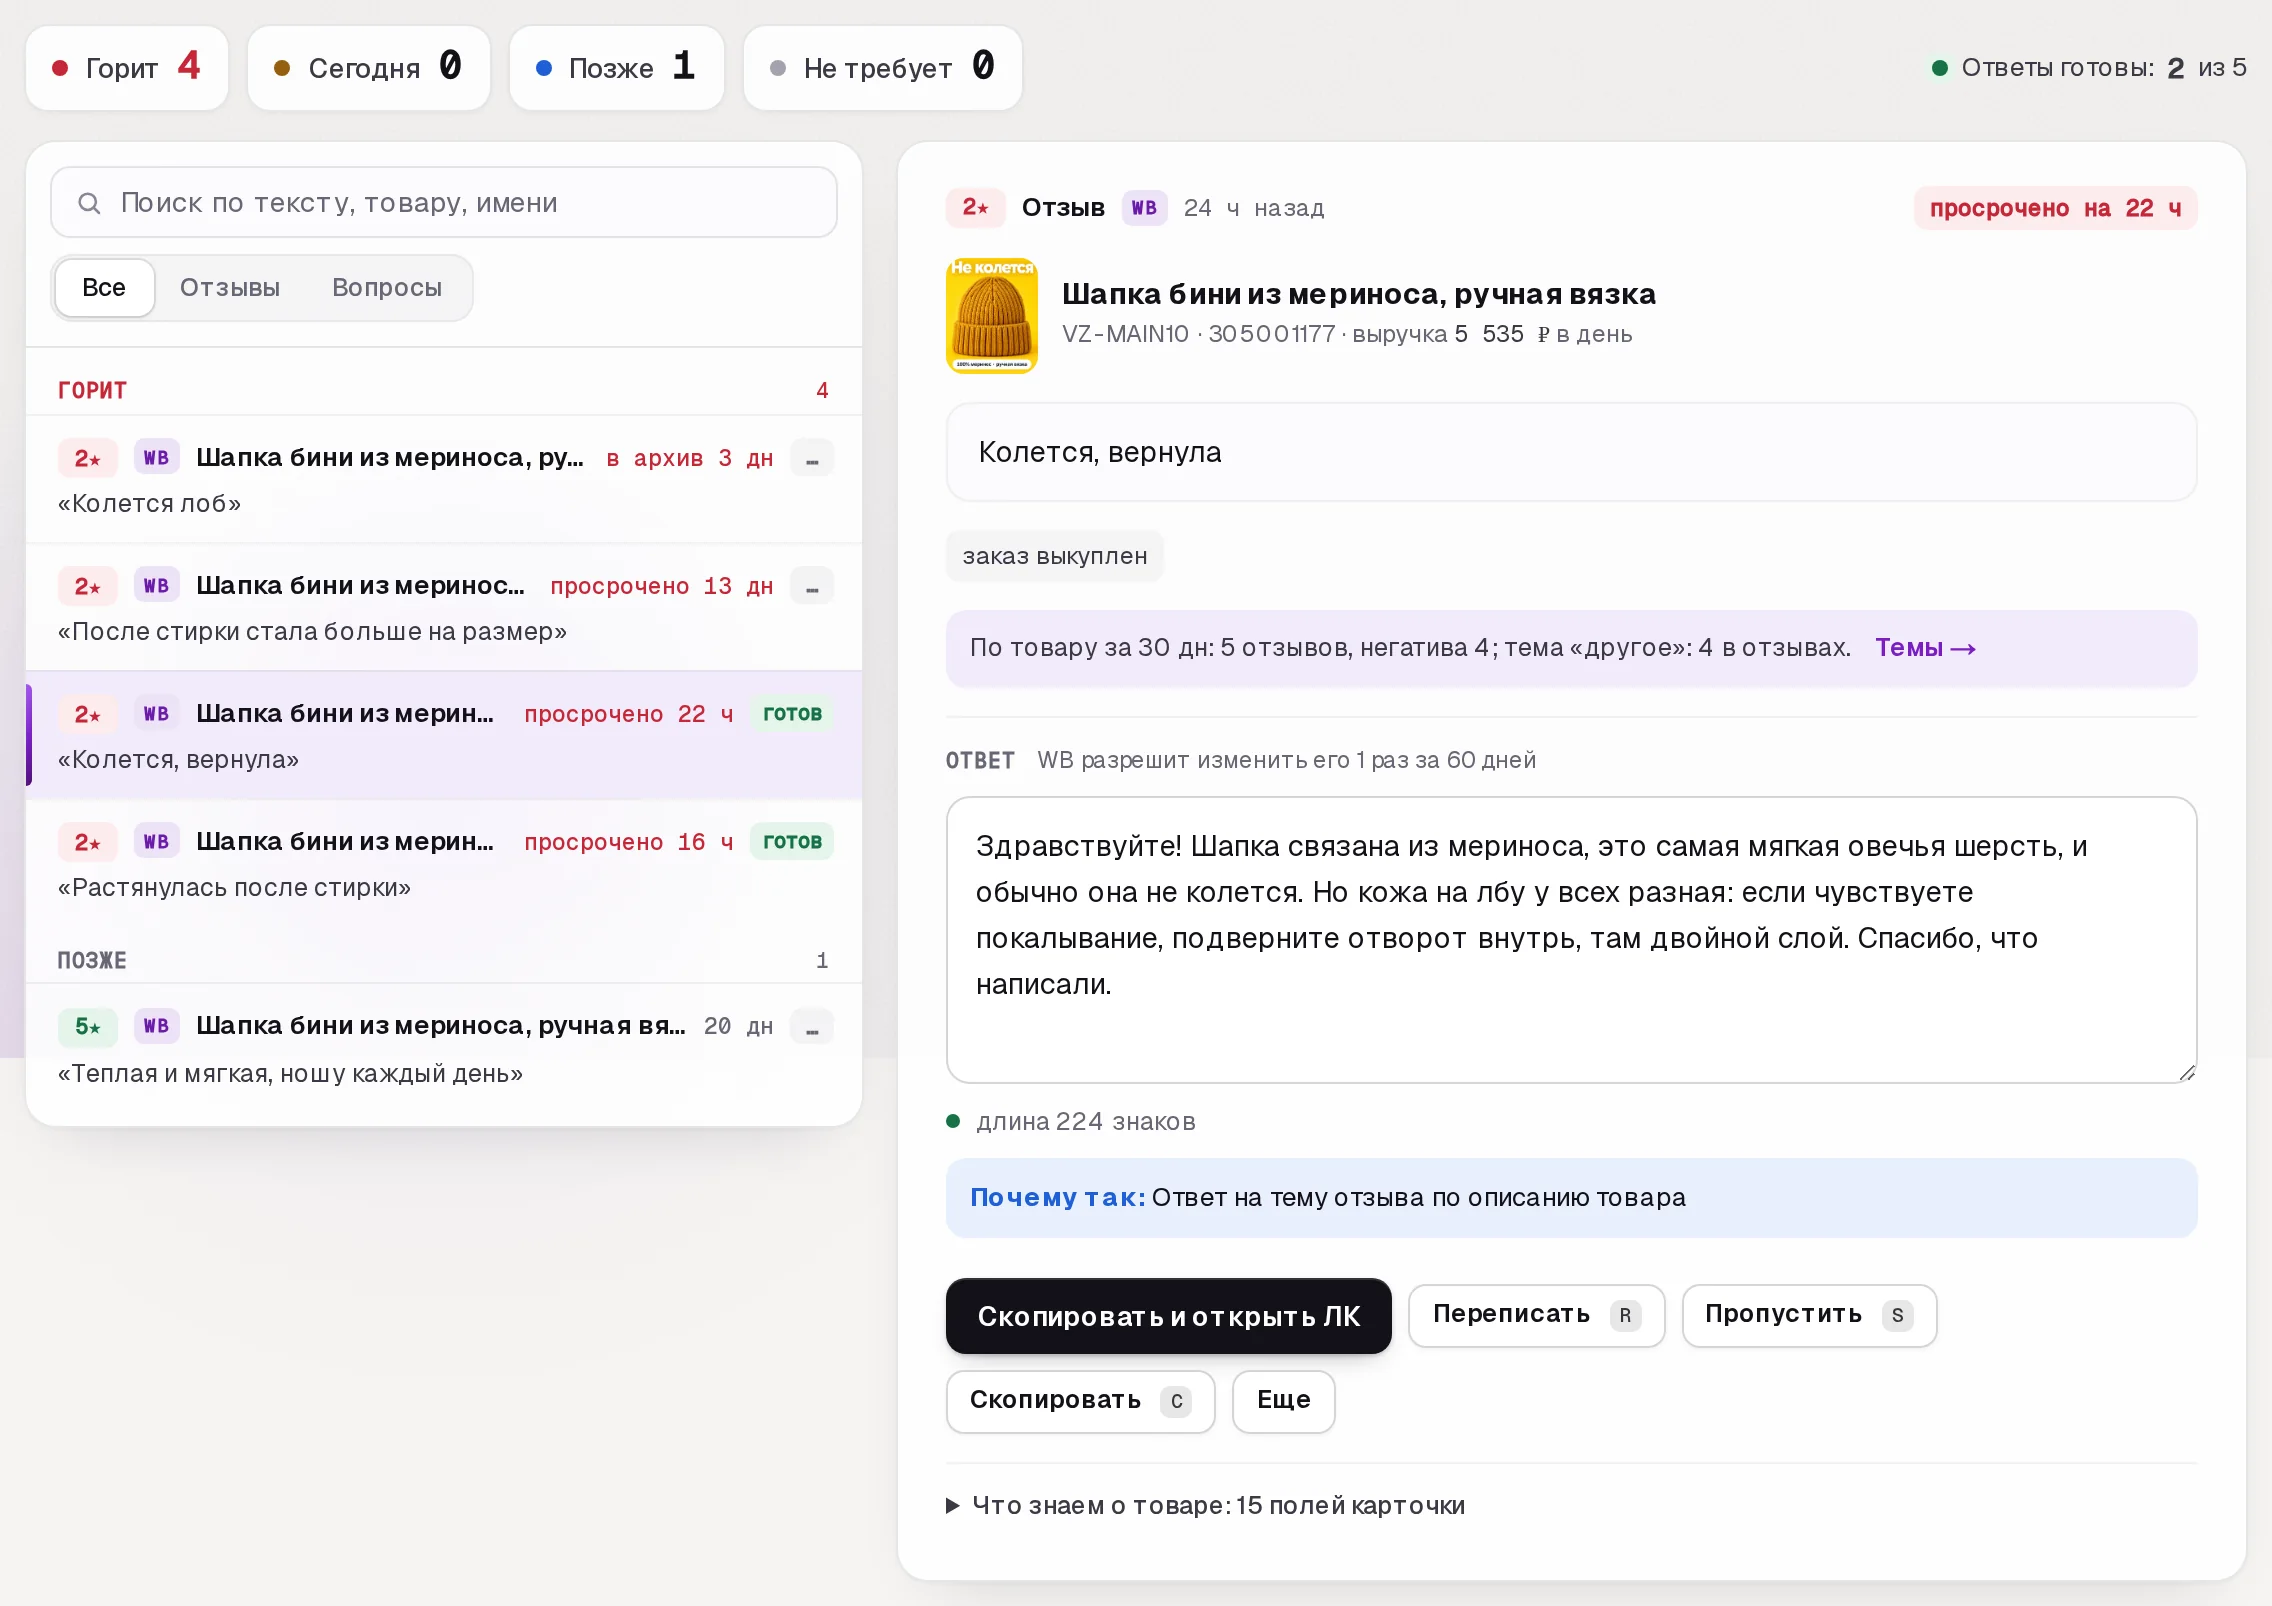Click the search magnifier icon

coord(89,203)
